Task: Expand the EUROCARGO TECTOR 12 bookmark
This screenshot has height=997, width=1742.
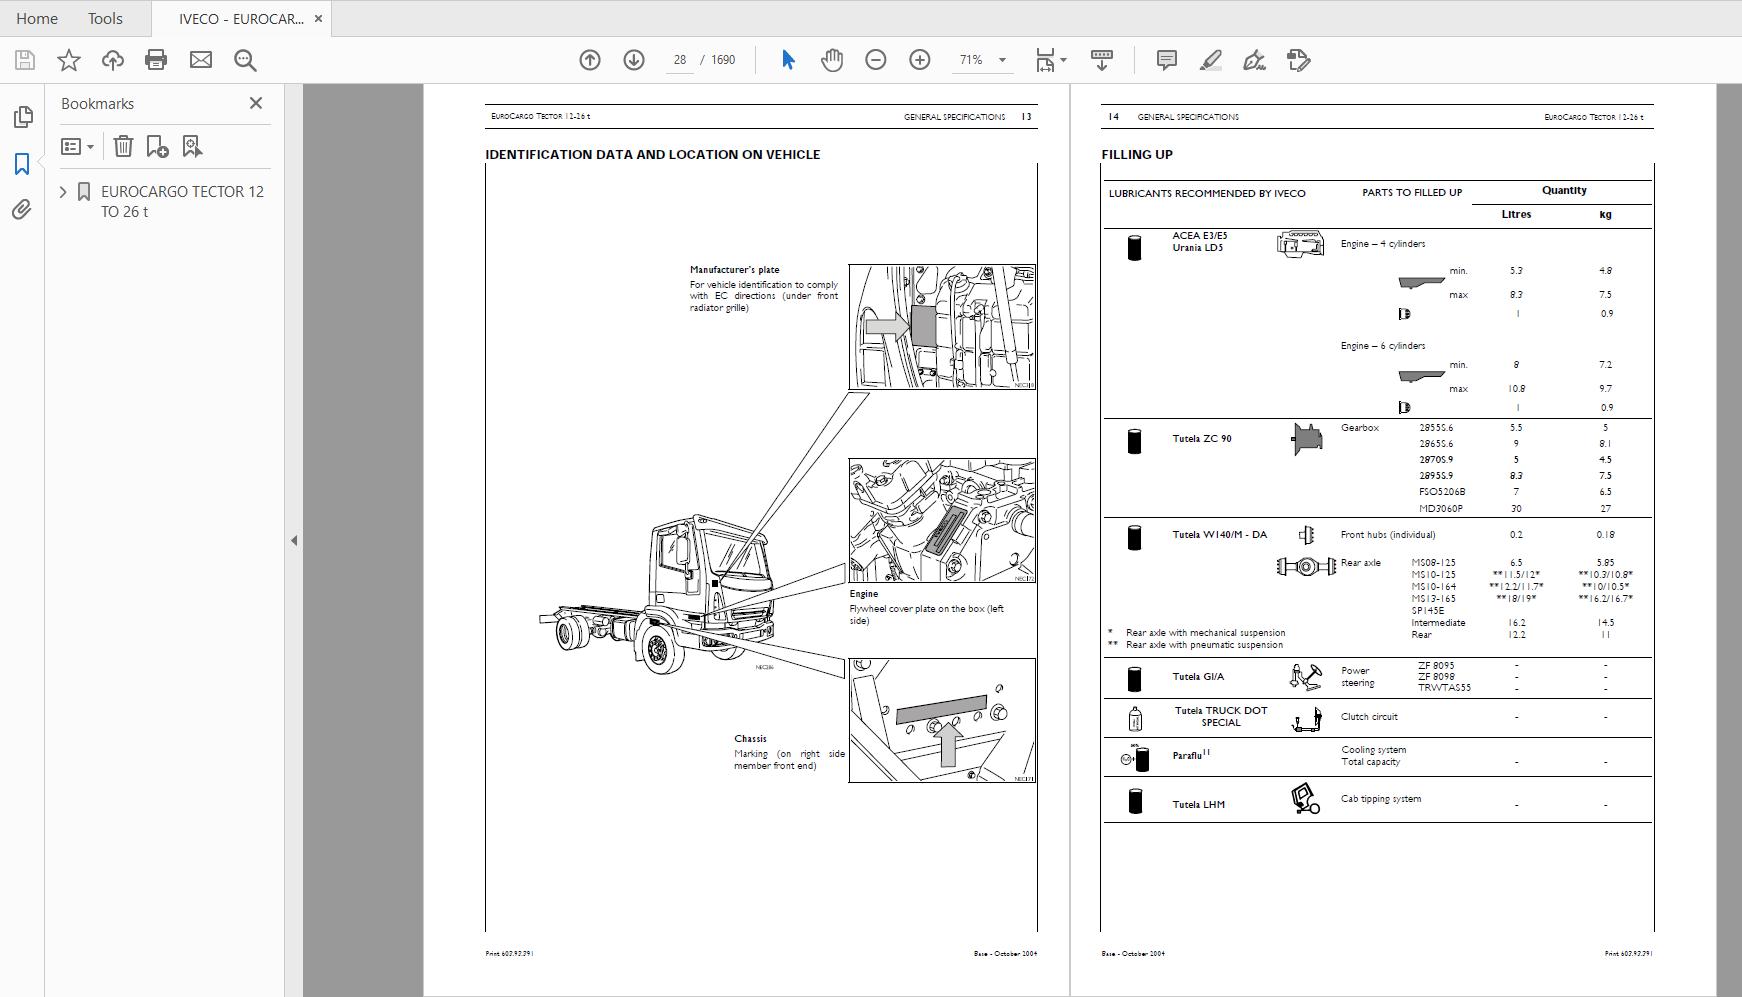Action: point(63,191)
